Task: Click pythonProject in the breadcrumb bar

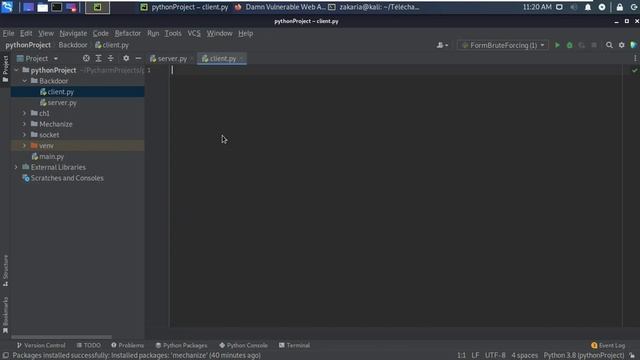Action: [x=28, y=45]
